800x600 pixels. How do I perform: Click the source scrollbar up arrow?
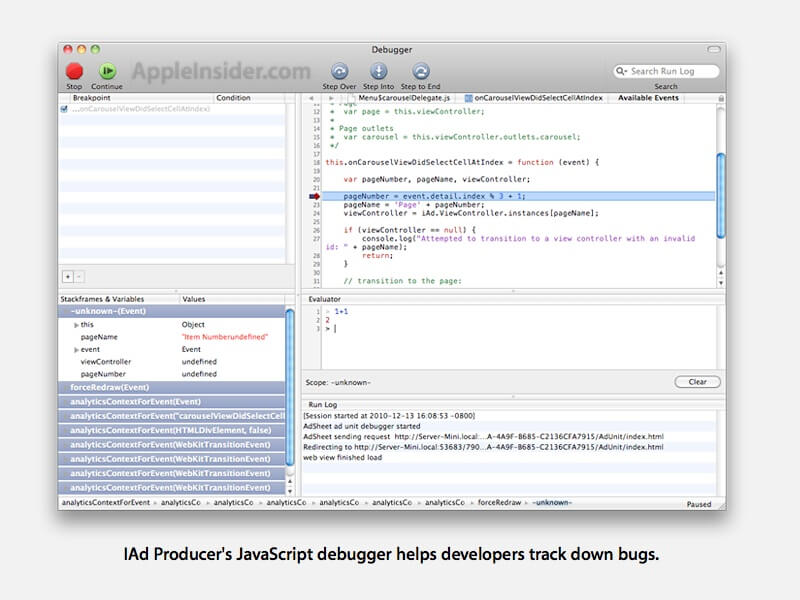721,273
